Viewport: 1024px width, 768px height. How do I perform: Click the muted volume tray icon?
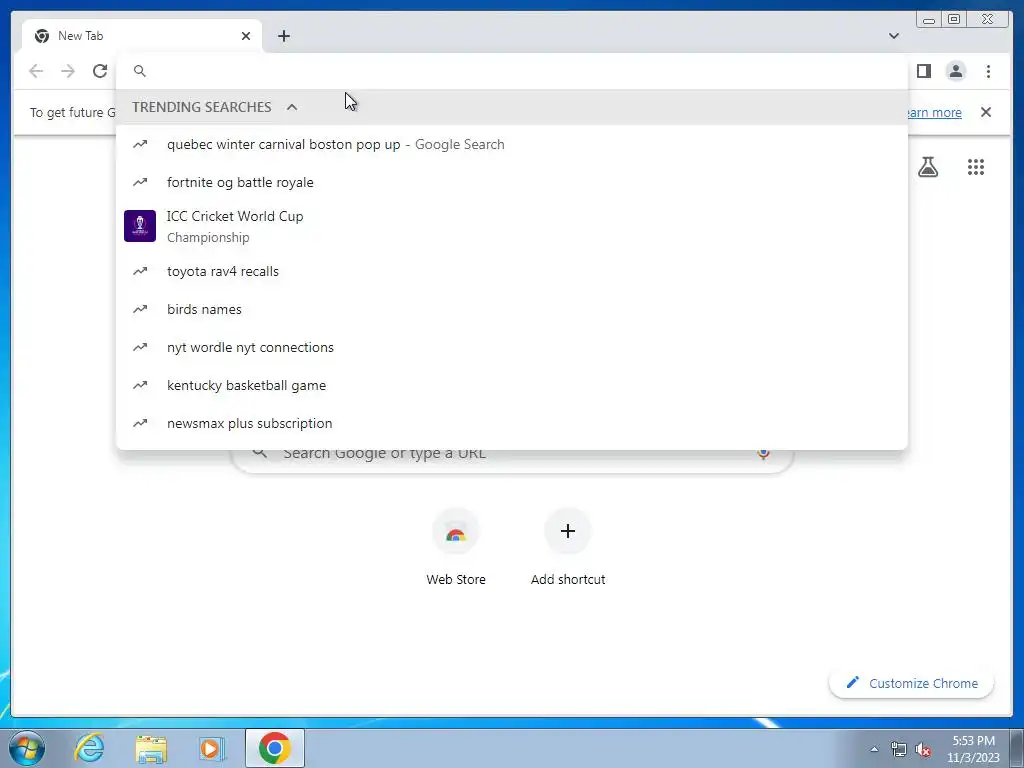click(923, 749)
